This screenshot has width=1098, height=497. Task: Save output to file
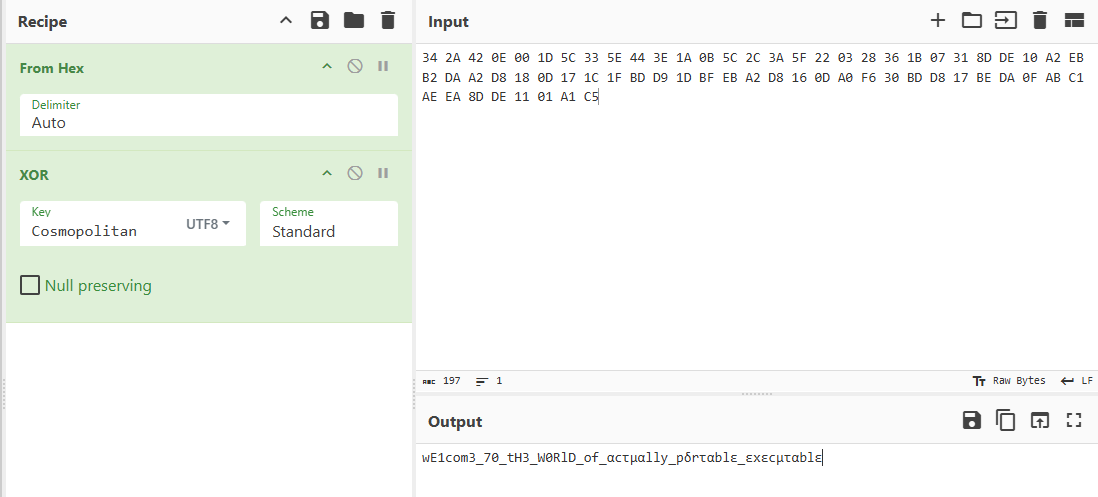[972, 420]
